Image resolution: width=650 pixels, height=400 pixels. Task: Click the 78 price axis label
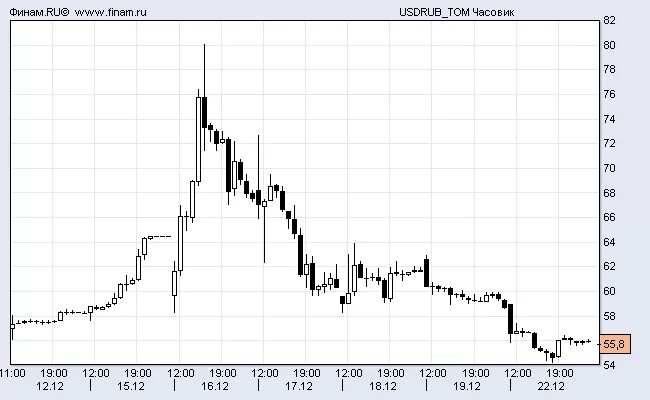click(x=609, y=69)
